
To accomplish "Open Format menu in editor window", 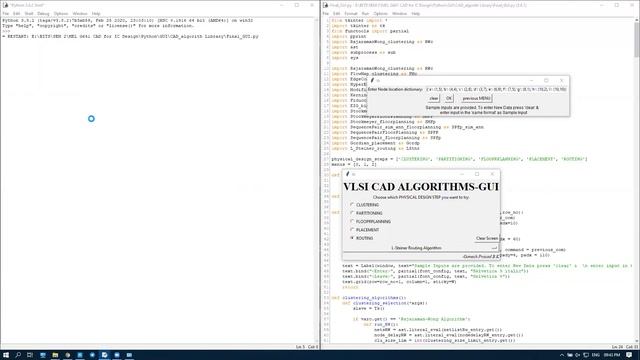I will tap(351, 13).
